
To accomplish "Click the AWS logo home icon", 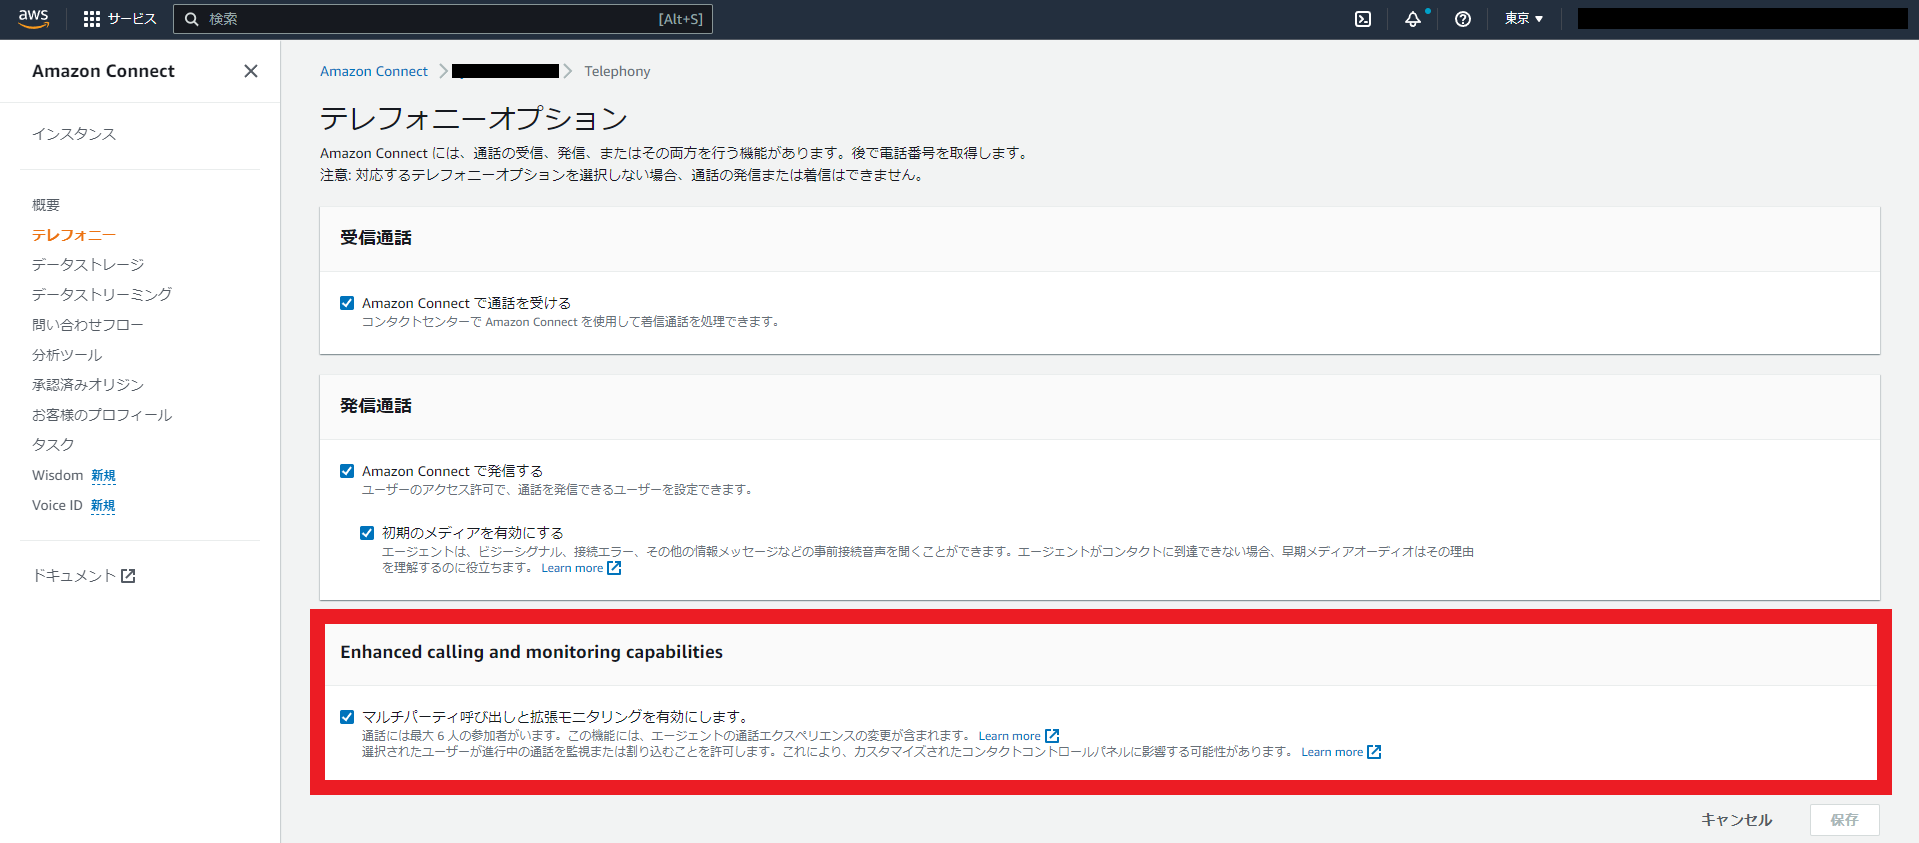I will tap(33, 19).
